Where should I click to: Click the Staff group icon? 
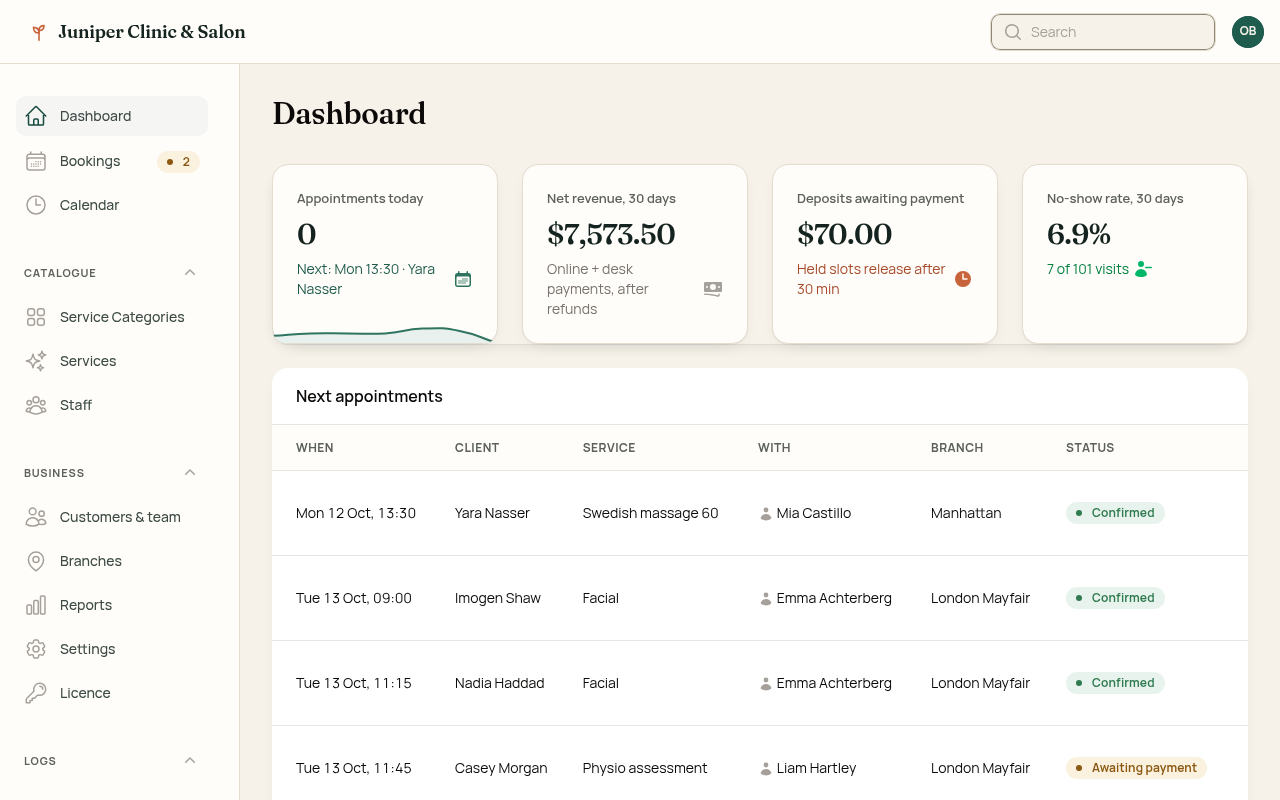pos(36,405)
